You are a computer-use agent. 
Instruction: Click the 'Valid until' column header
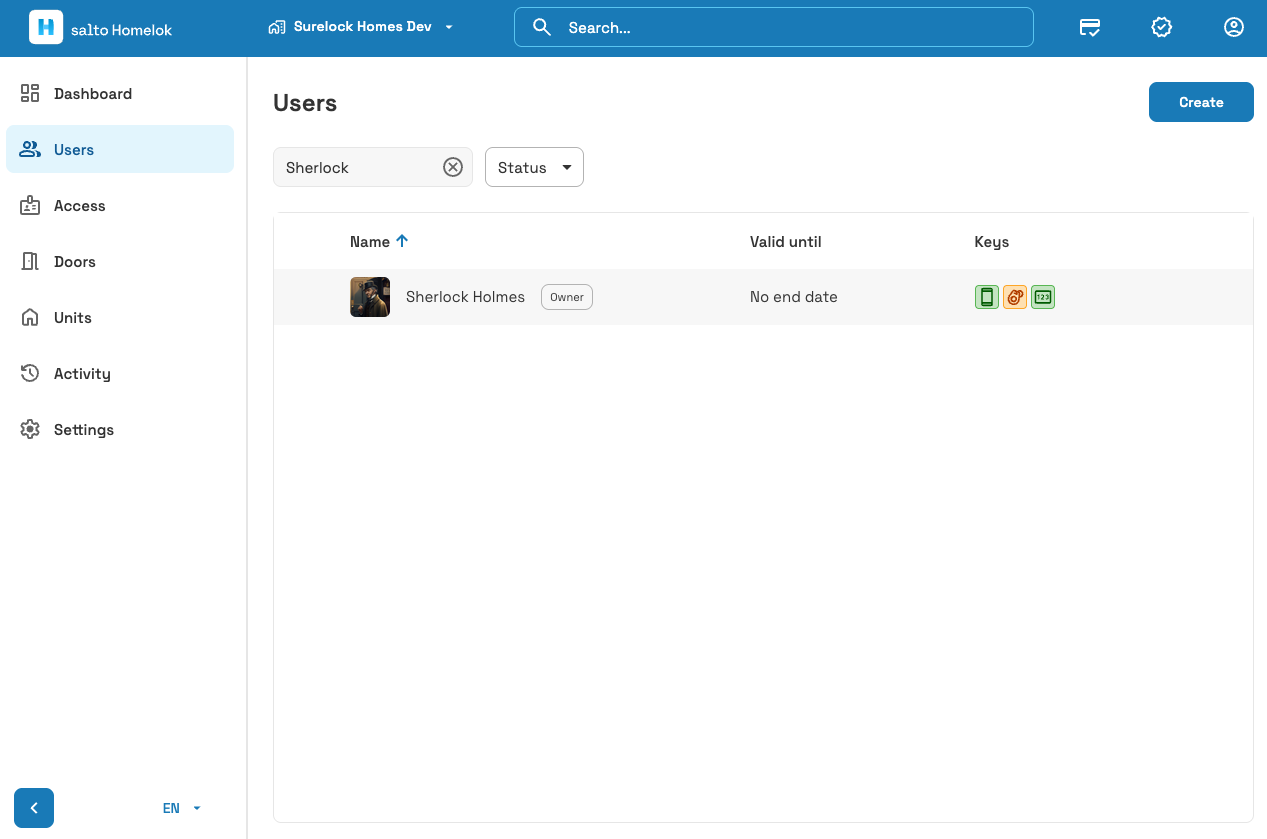(x=786, y=242)
